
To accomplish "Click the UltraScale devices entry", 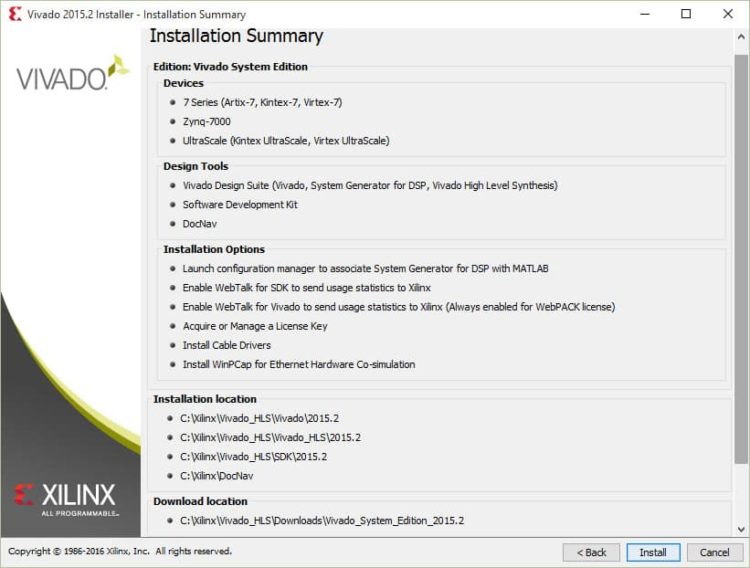I will (285, 140).
